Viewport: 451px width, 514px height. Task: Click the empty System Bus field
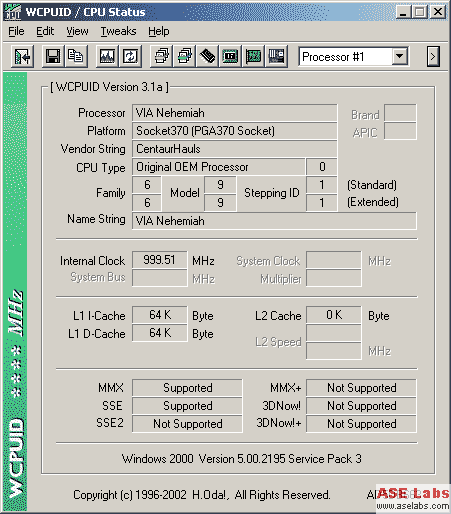159,278
